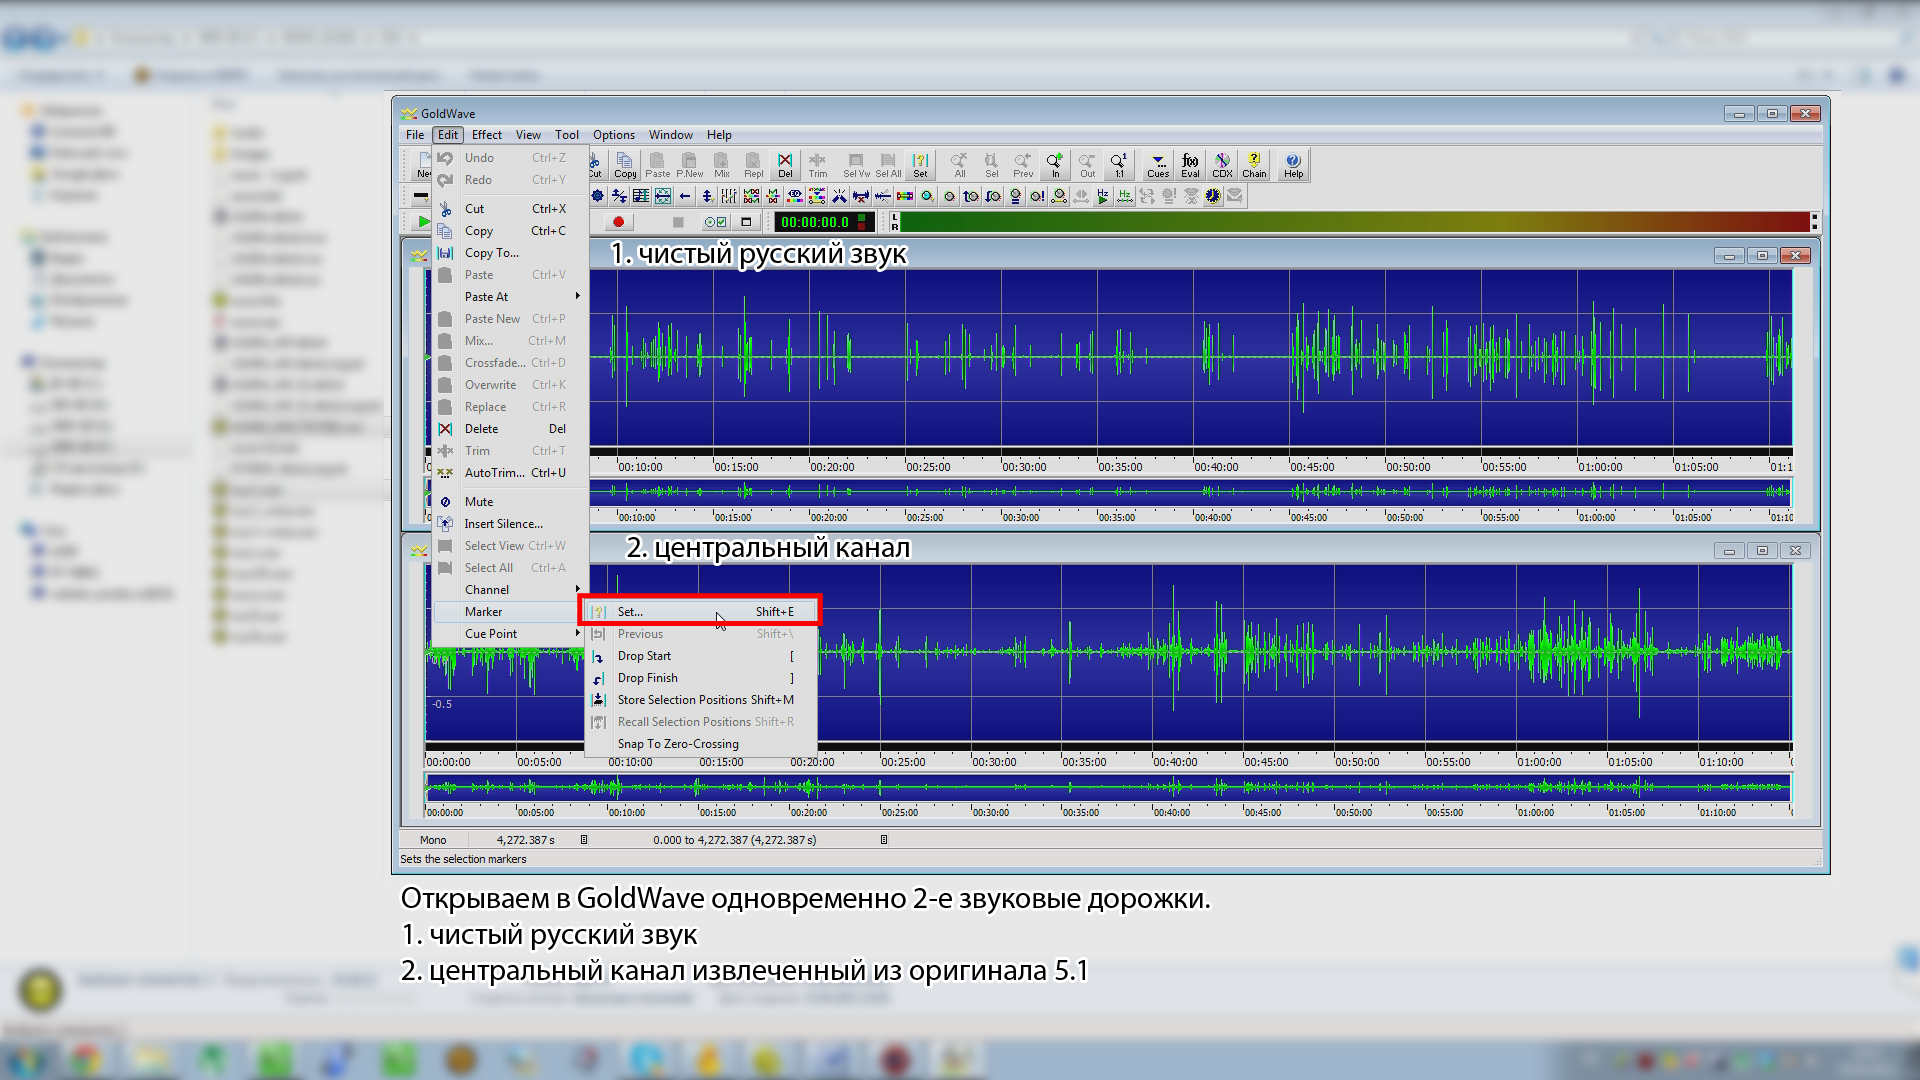
Task: Open the Chain effect editor icon
Action: click(1254, 165)
